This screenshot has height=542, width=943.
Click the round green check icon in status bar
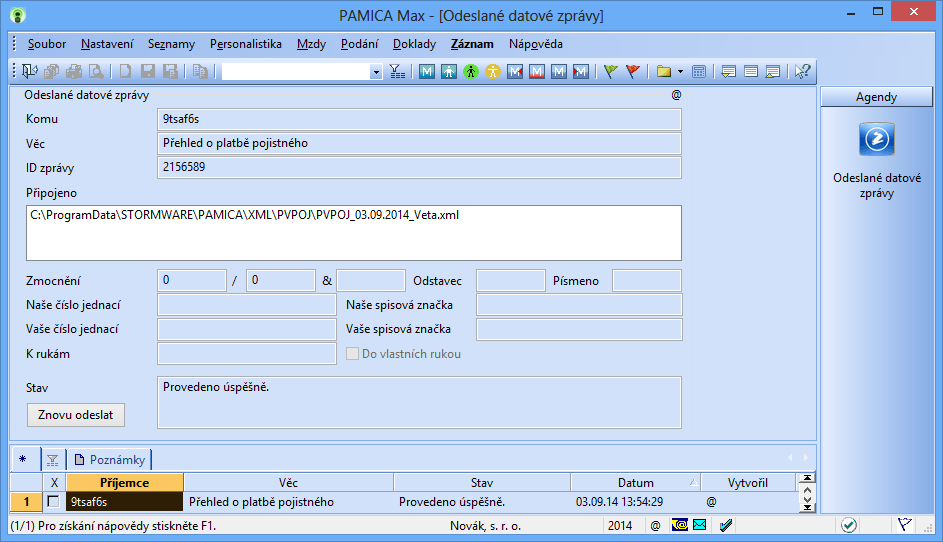(849, 525)
